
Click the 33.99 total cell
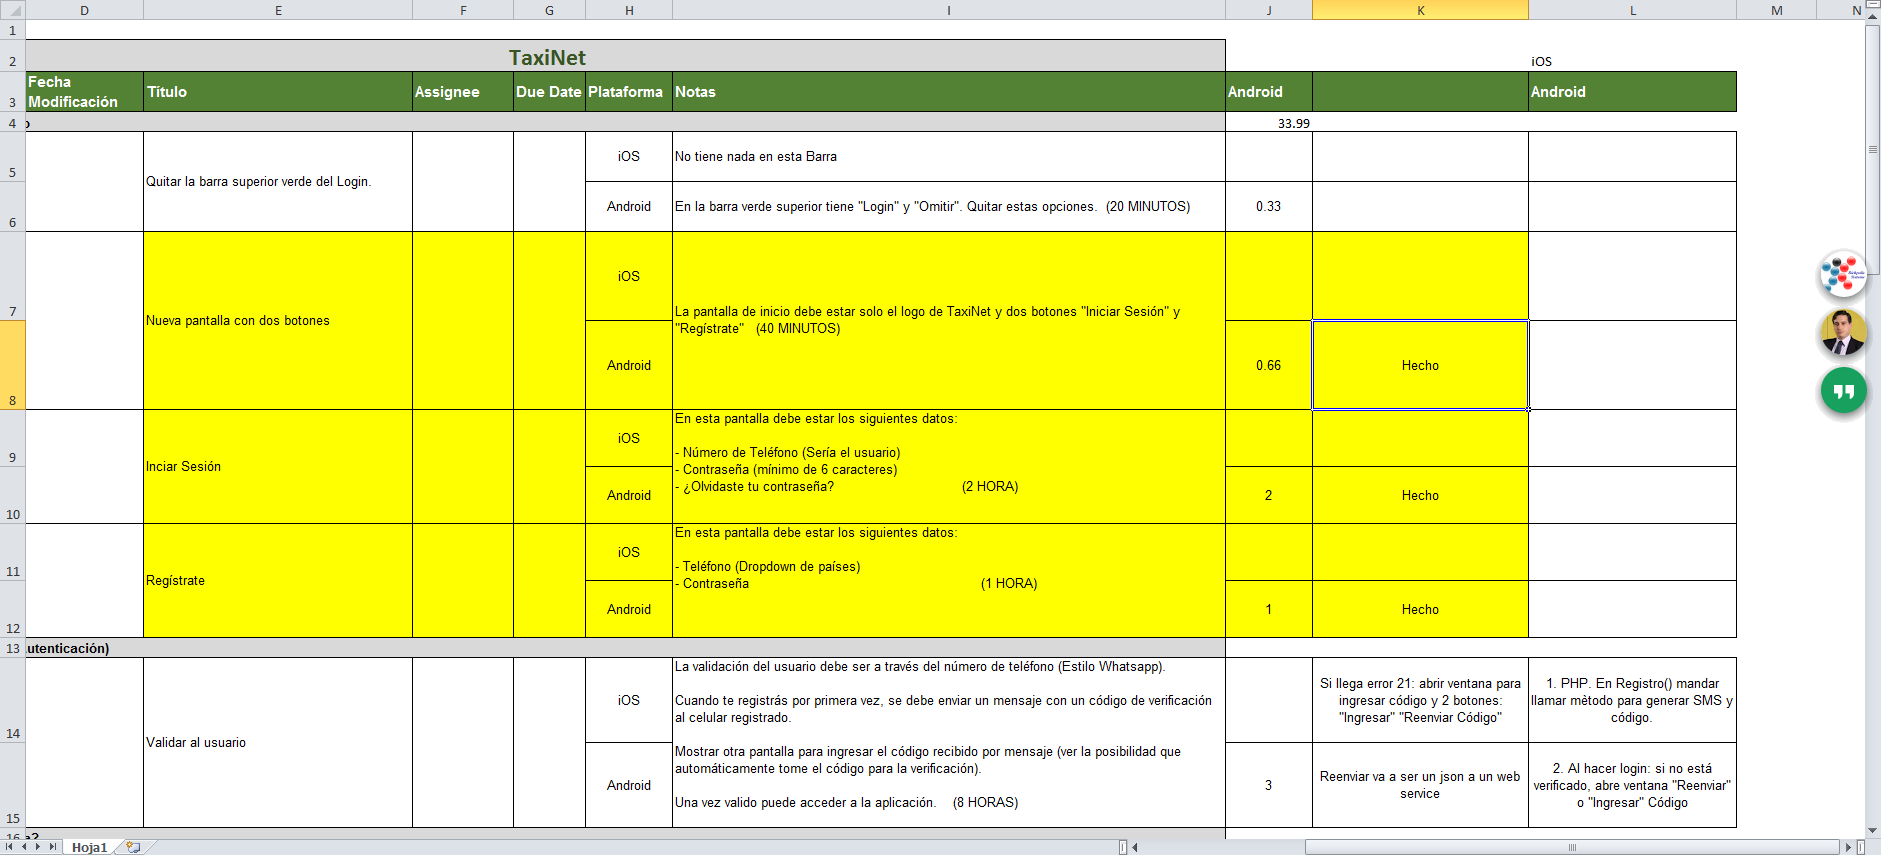[1269, 122]
